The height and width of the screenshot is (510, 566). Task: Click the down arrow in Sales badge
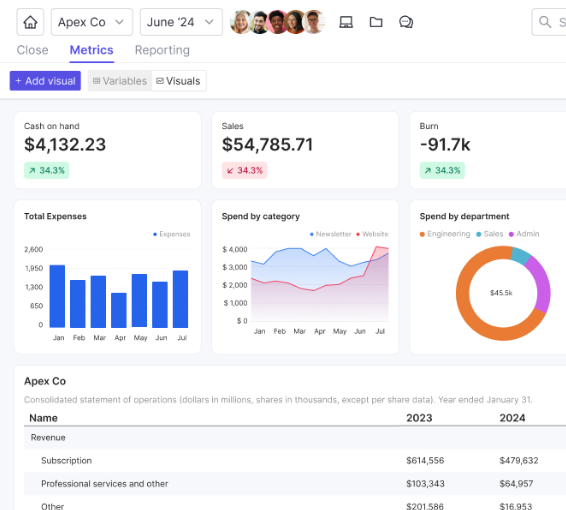(x=230, y=170)
